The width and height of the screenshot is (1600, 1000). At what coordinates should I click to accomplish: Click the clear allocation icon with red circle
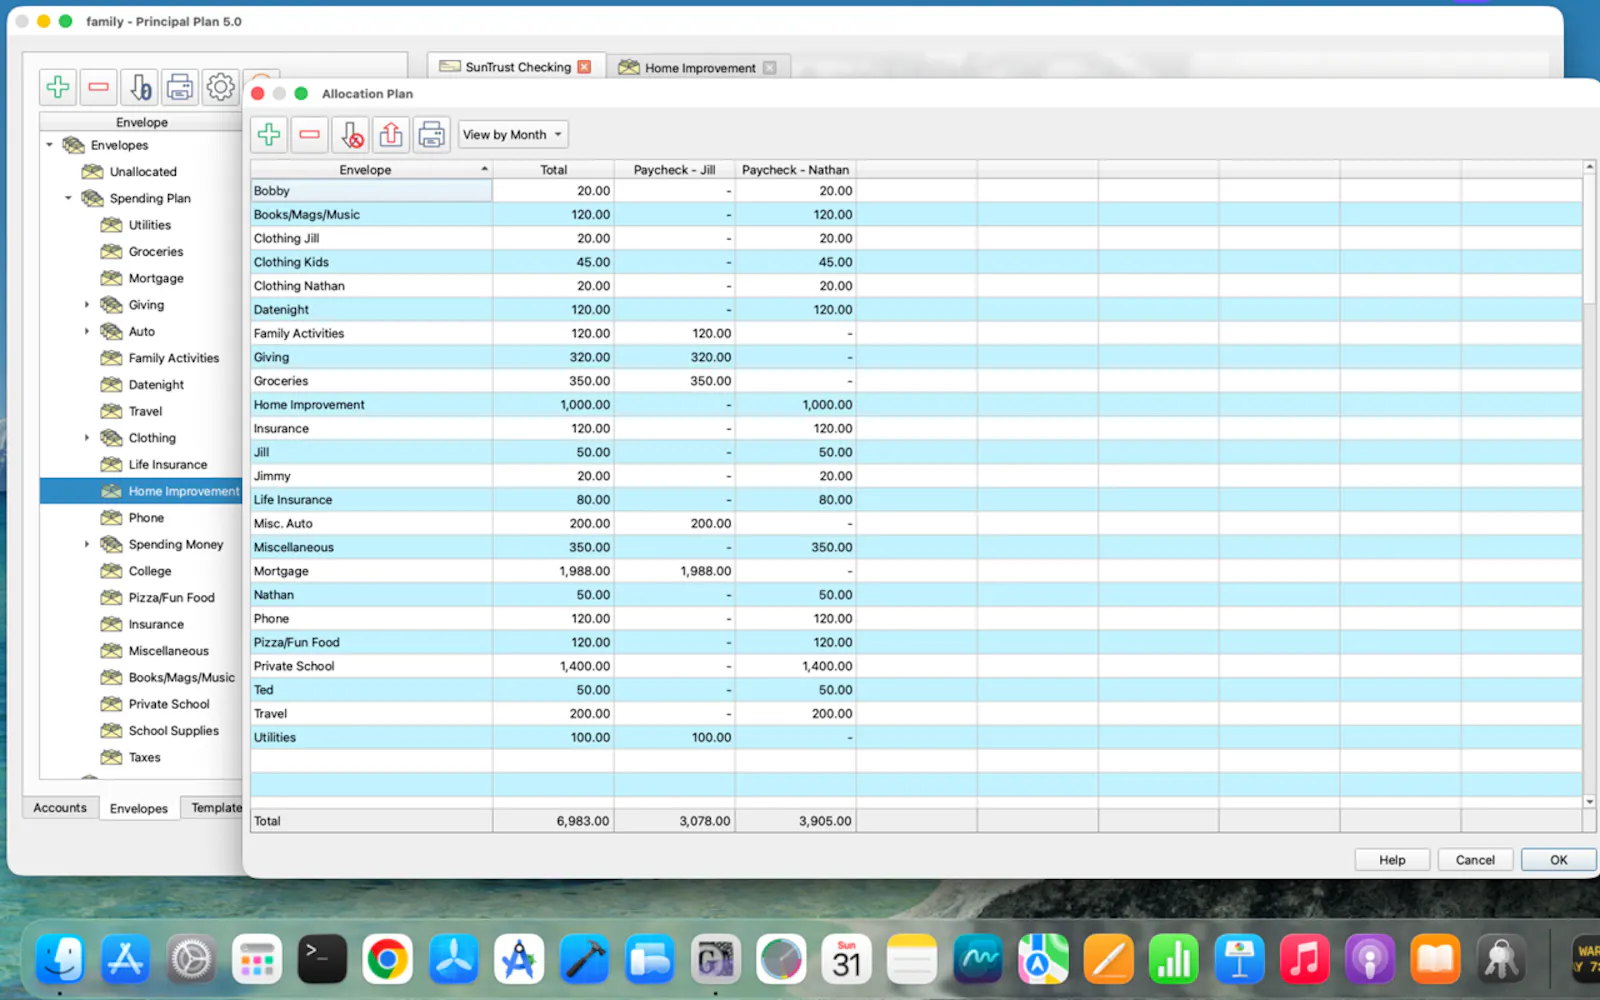[351, 135]
